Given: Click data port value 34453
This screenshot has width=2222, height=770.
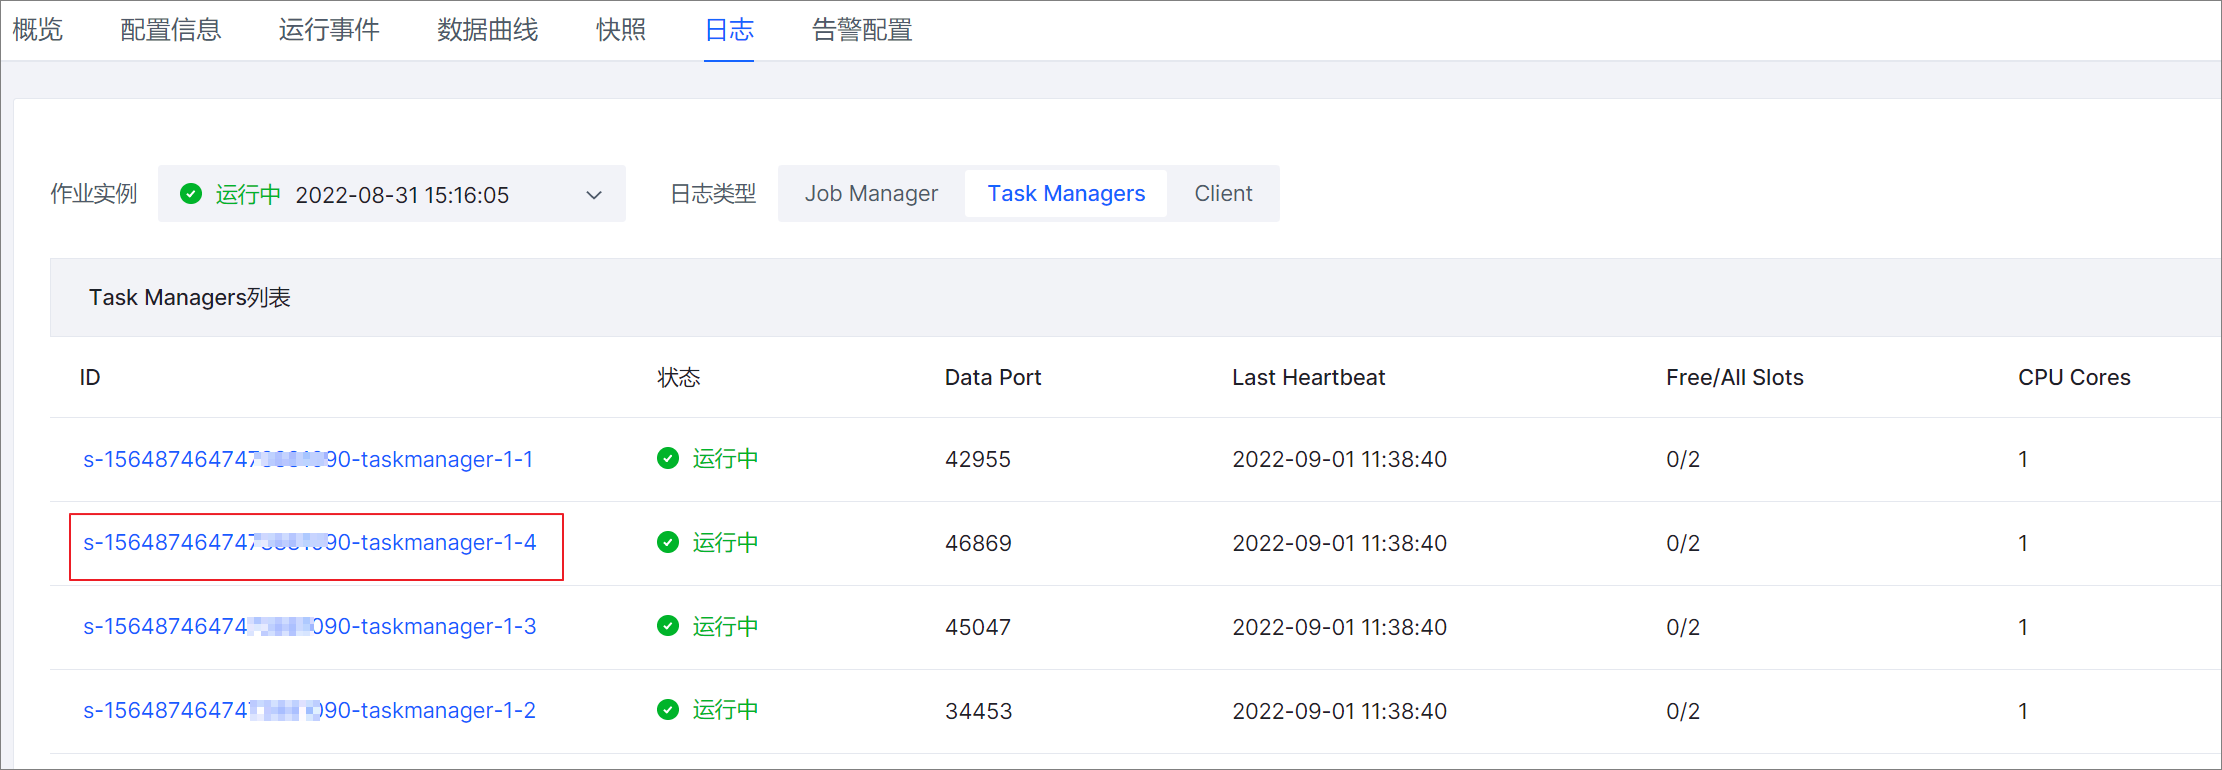Looking at the screenshot, I should (x=979, y=712).
